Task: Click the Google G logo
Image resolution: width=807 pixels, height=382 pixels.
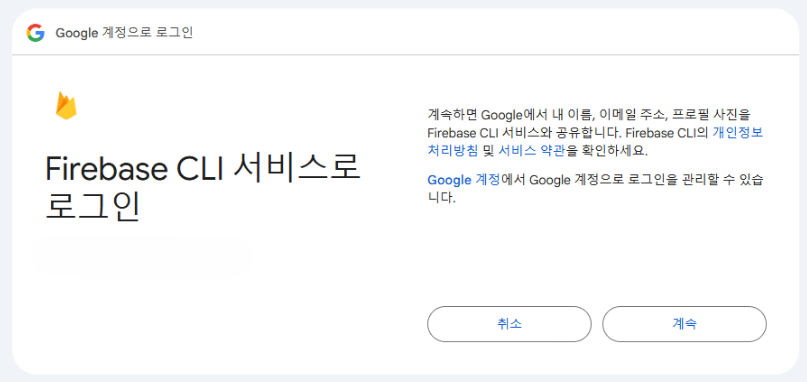Action: (36, 33)
